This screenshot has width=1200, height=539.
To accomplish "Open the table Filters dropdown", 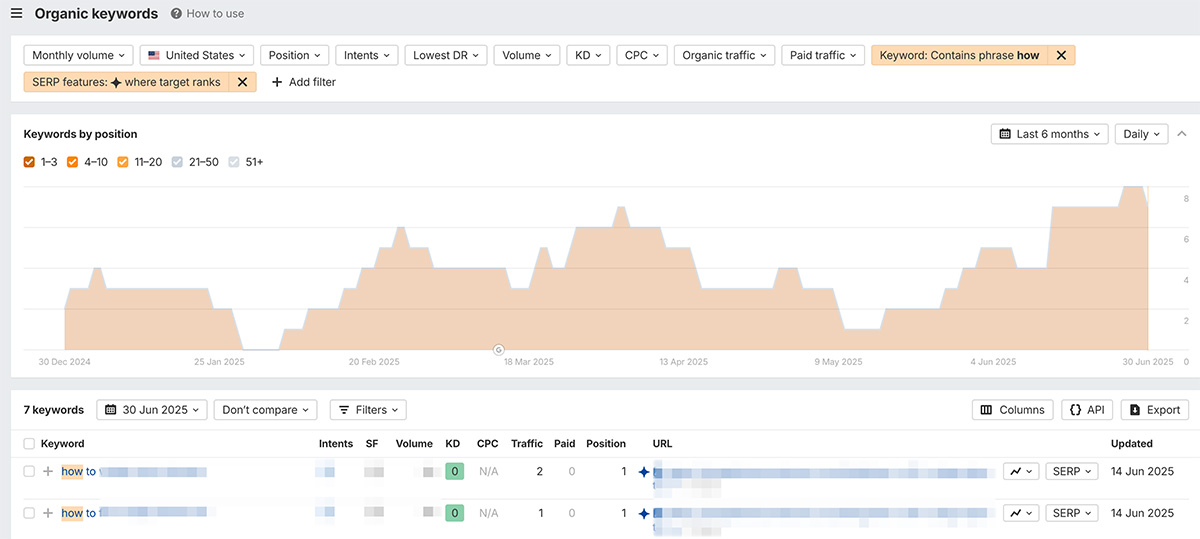I will pos(368,410).
